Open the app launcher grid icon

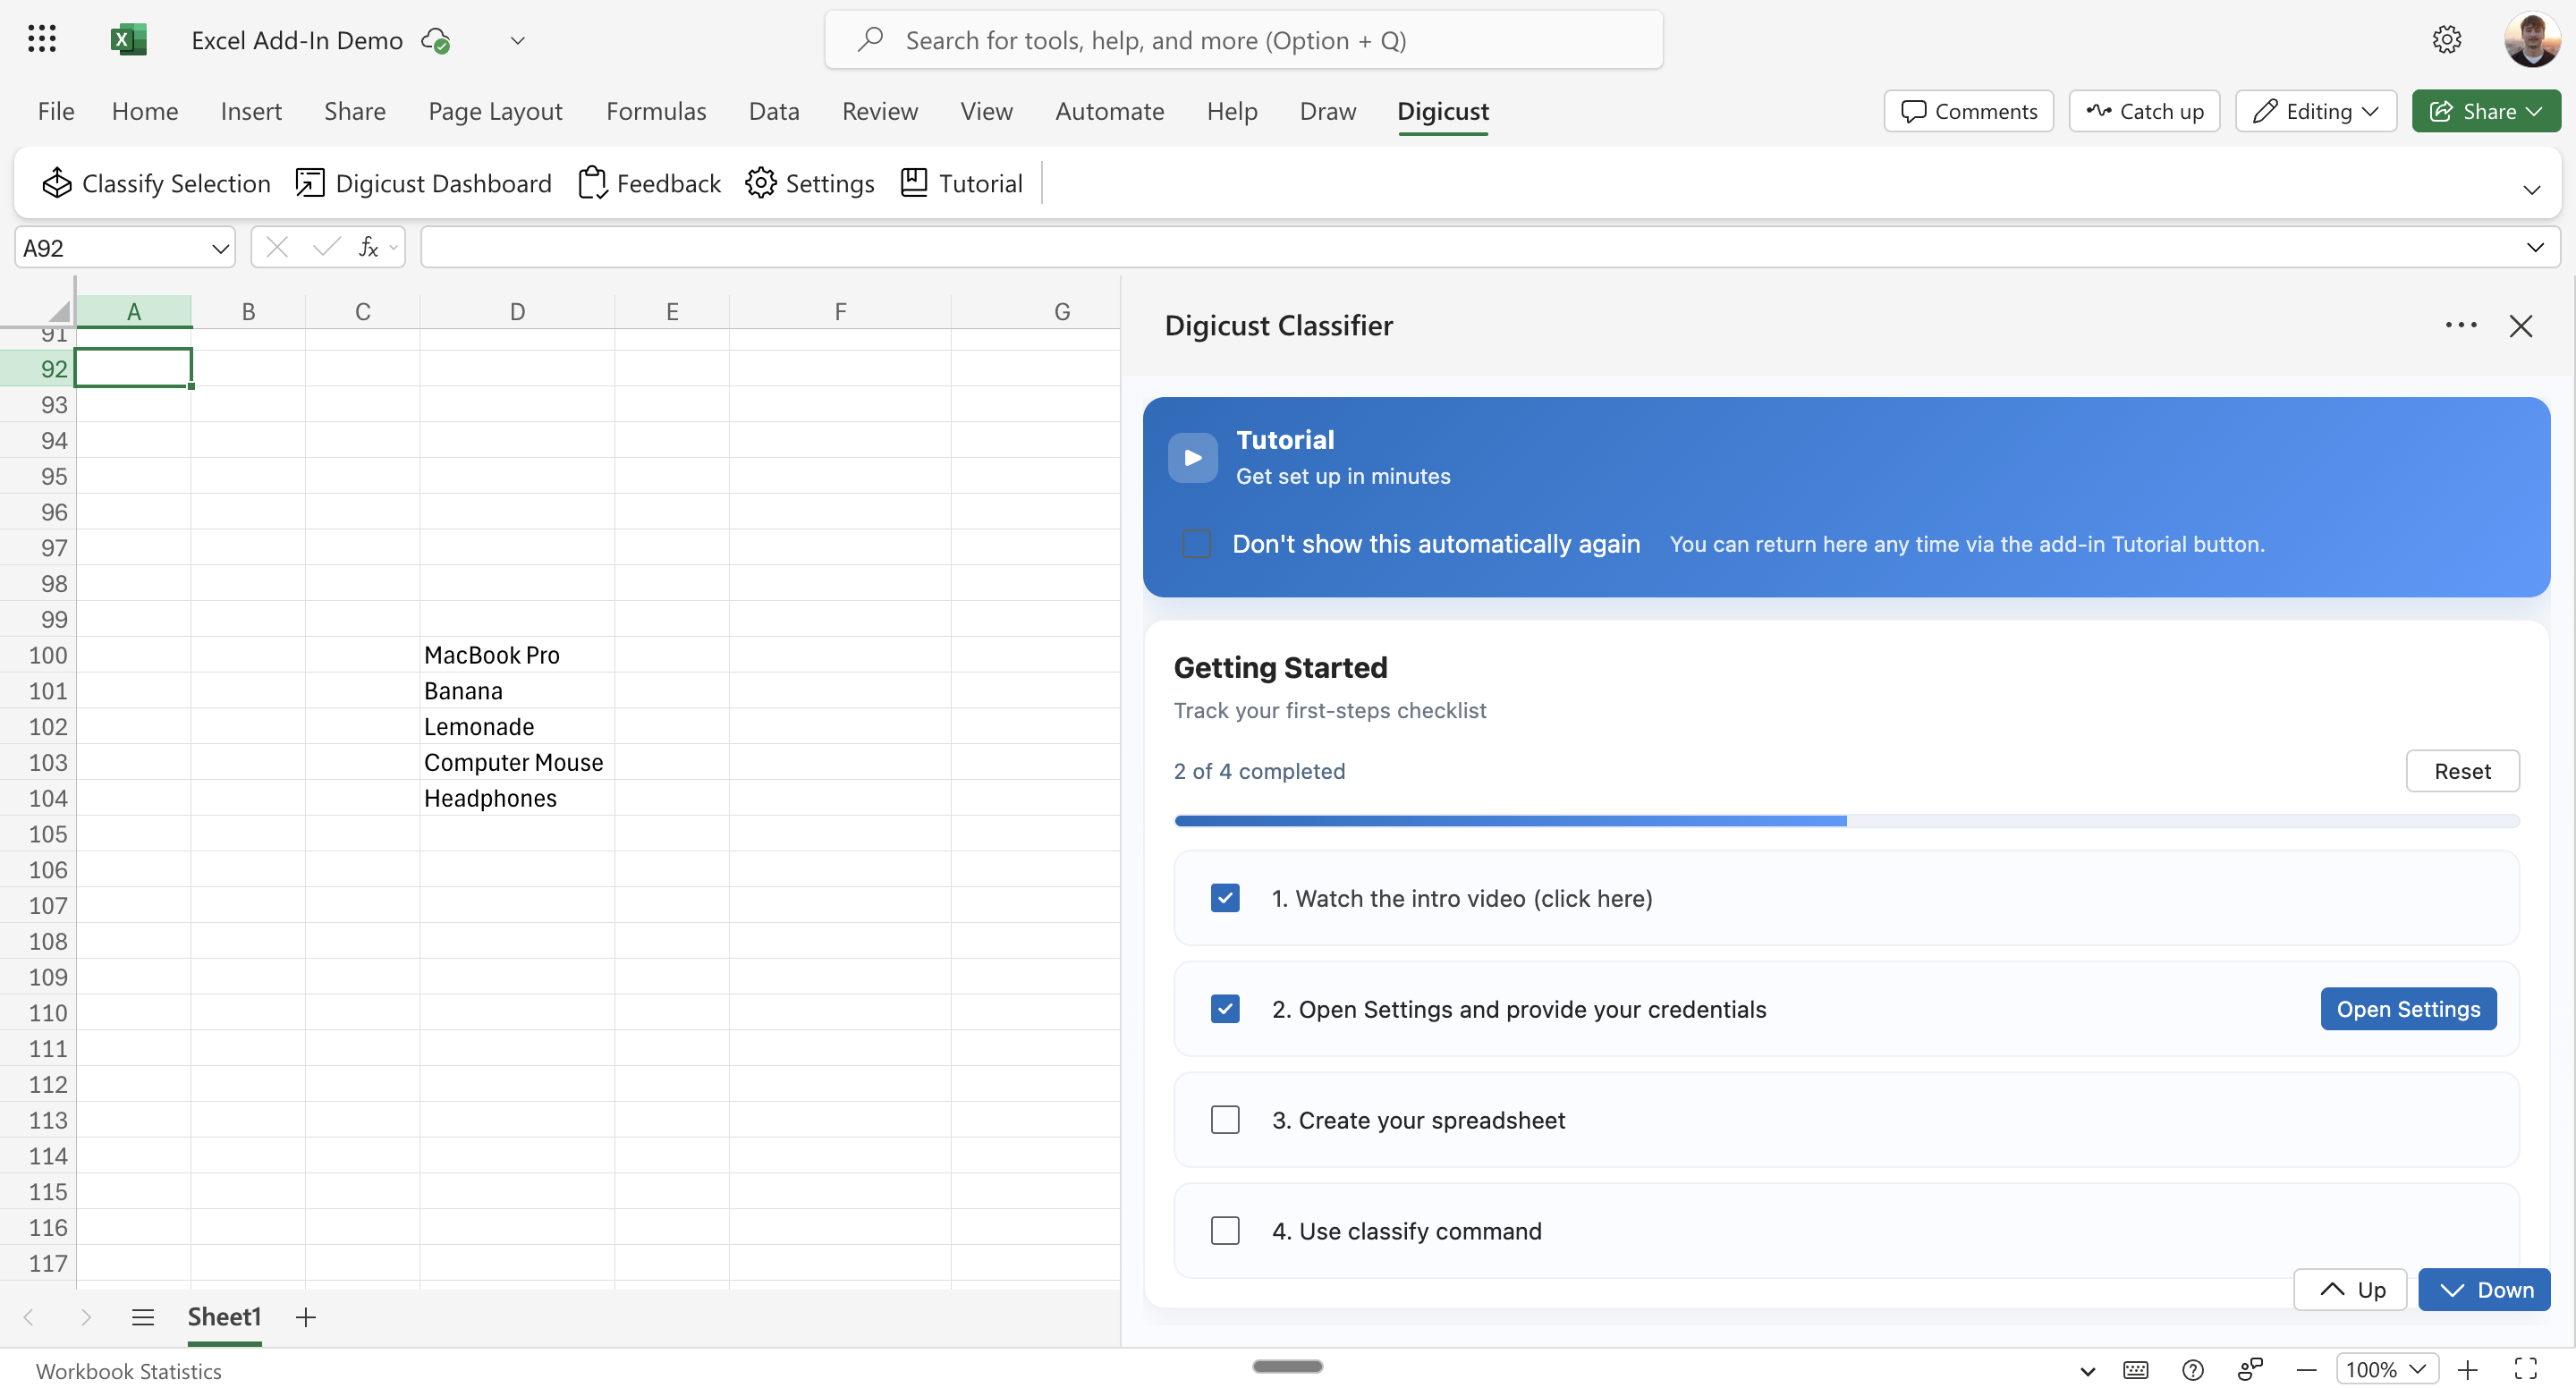(42, 40)
